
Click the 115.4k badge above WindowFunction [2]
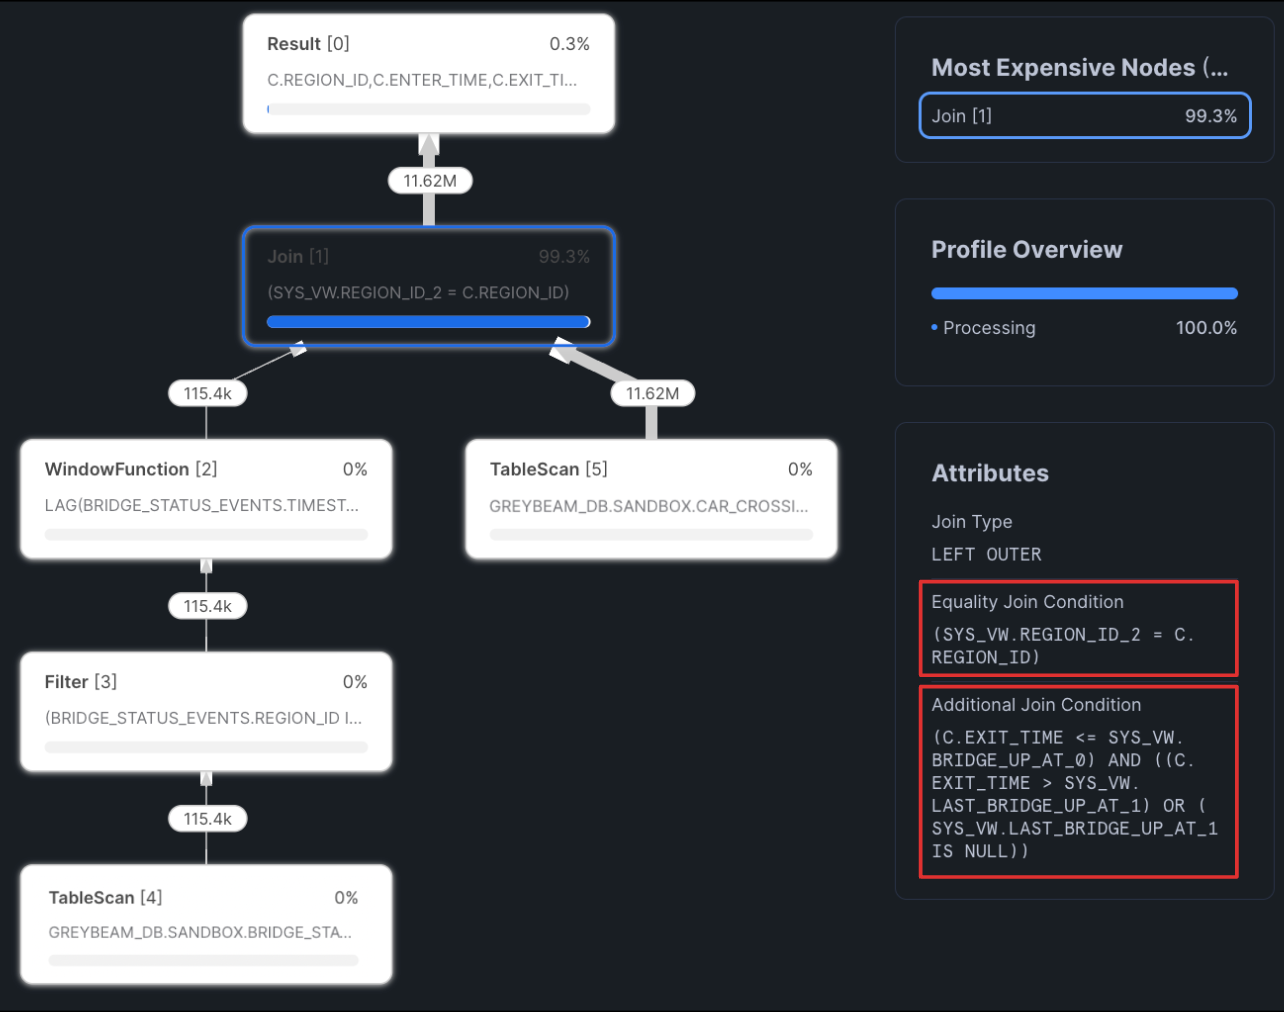click(x=207, y=393)
